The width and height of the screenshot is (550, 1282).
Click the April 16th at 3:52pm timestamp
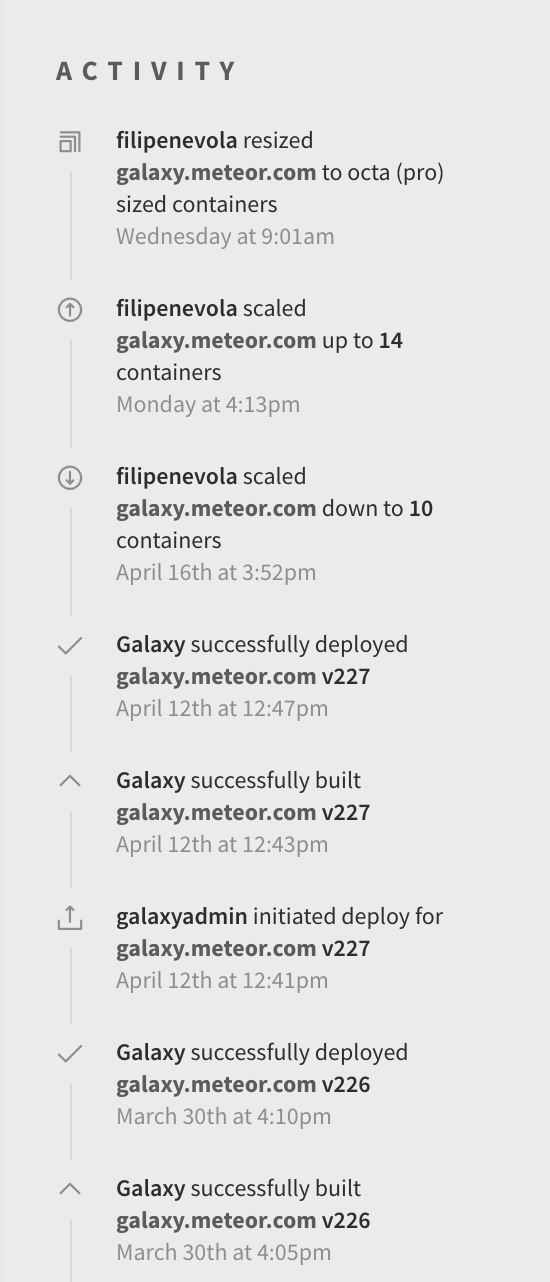[216, 573]
